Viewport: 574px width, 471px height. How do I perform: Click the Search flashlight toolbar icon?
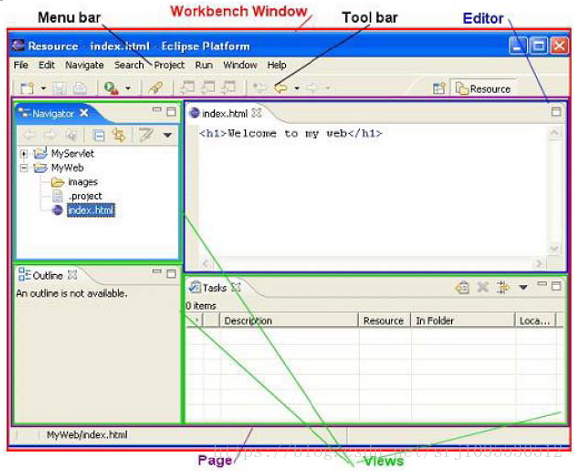click(156, 88)
